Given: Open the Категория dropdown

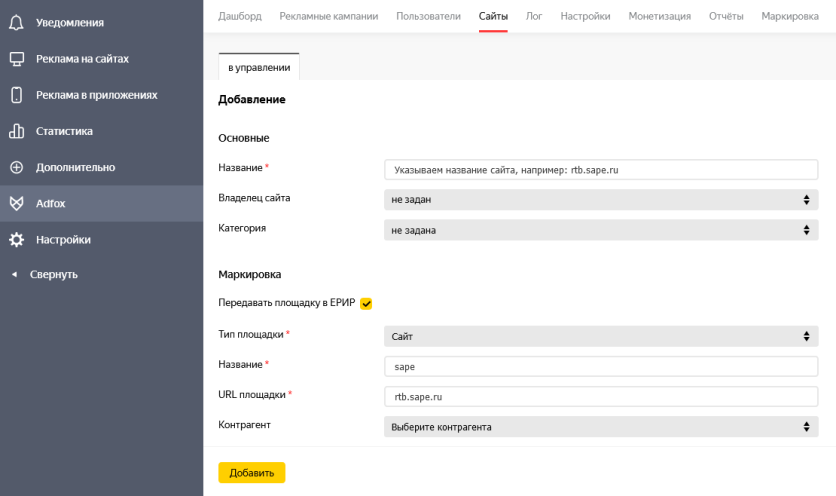Looking at the screenshot, I should tap(601, 230).
